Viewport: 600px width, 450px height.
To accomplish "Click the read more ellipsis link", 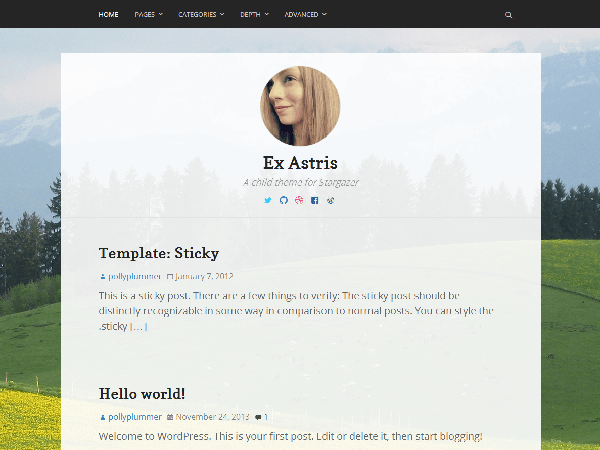I will [139, 326].
